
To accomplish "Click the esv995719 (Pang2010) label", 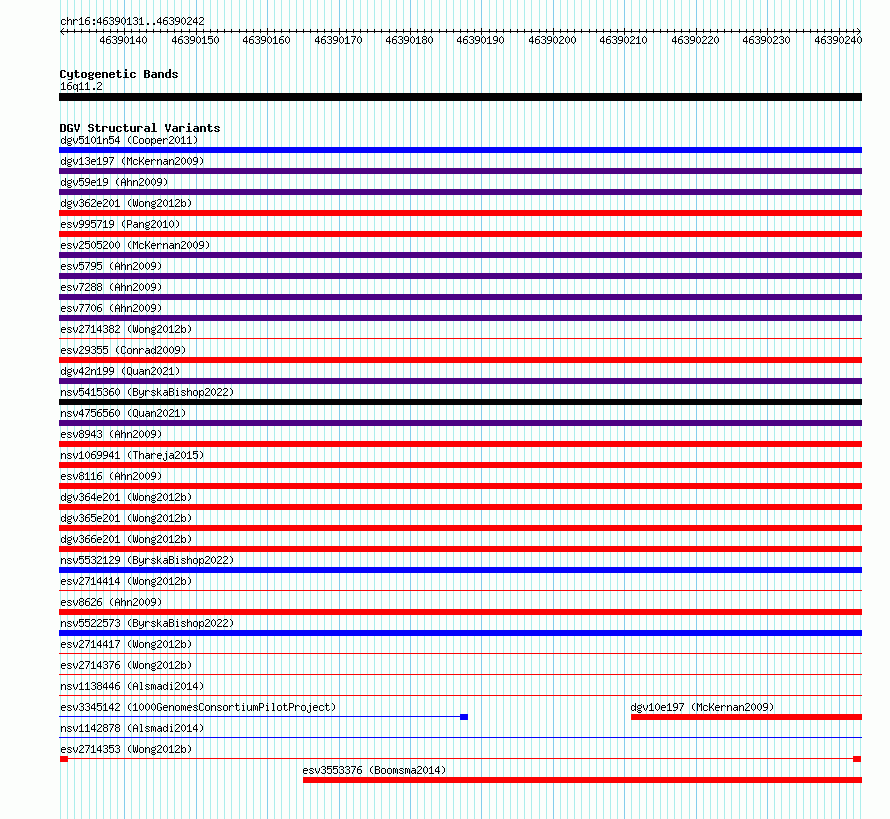I will click(120, 224).
